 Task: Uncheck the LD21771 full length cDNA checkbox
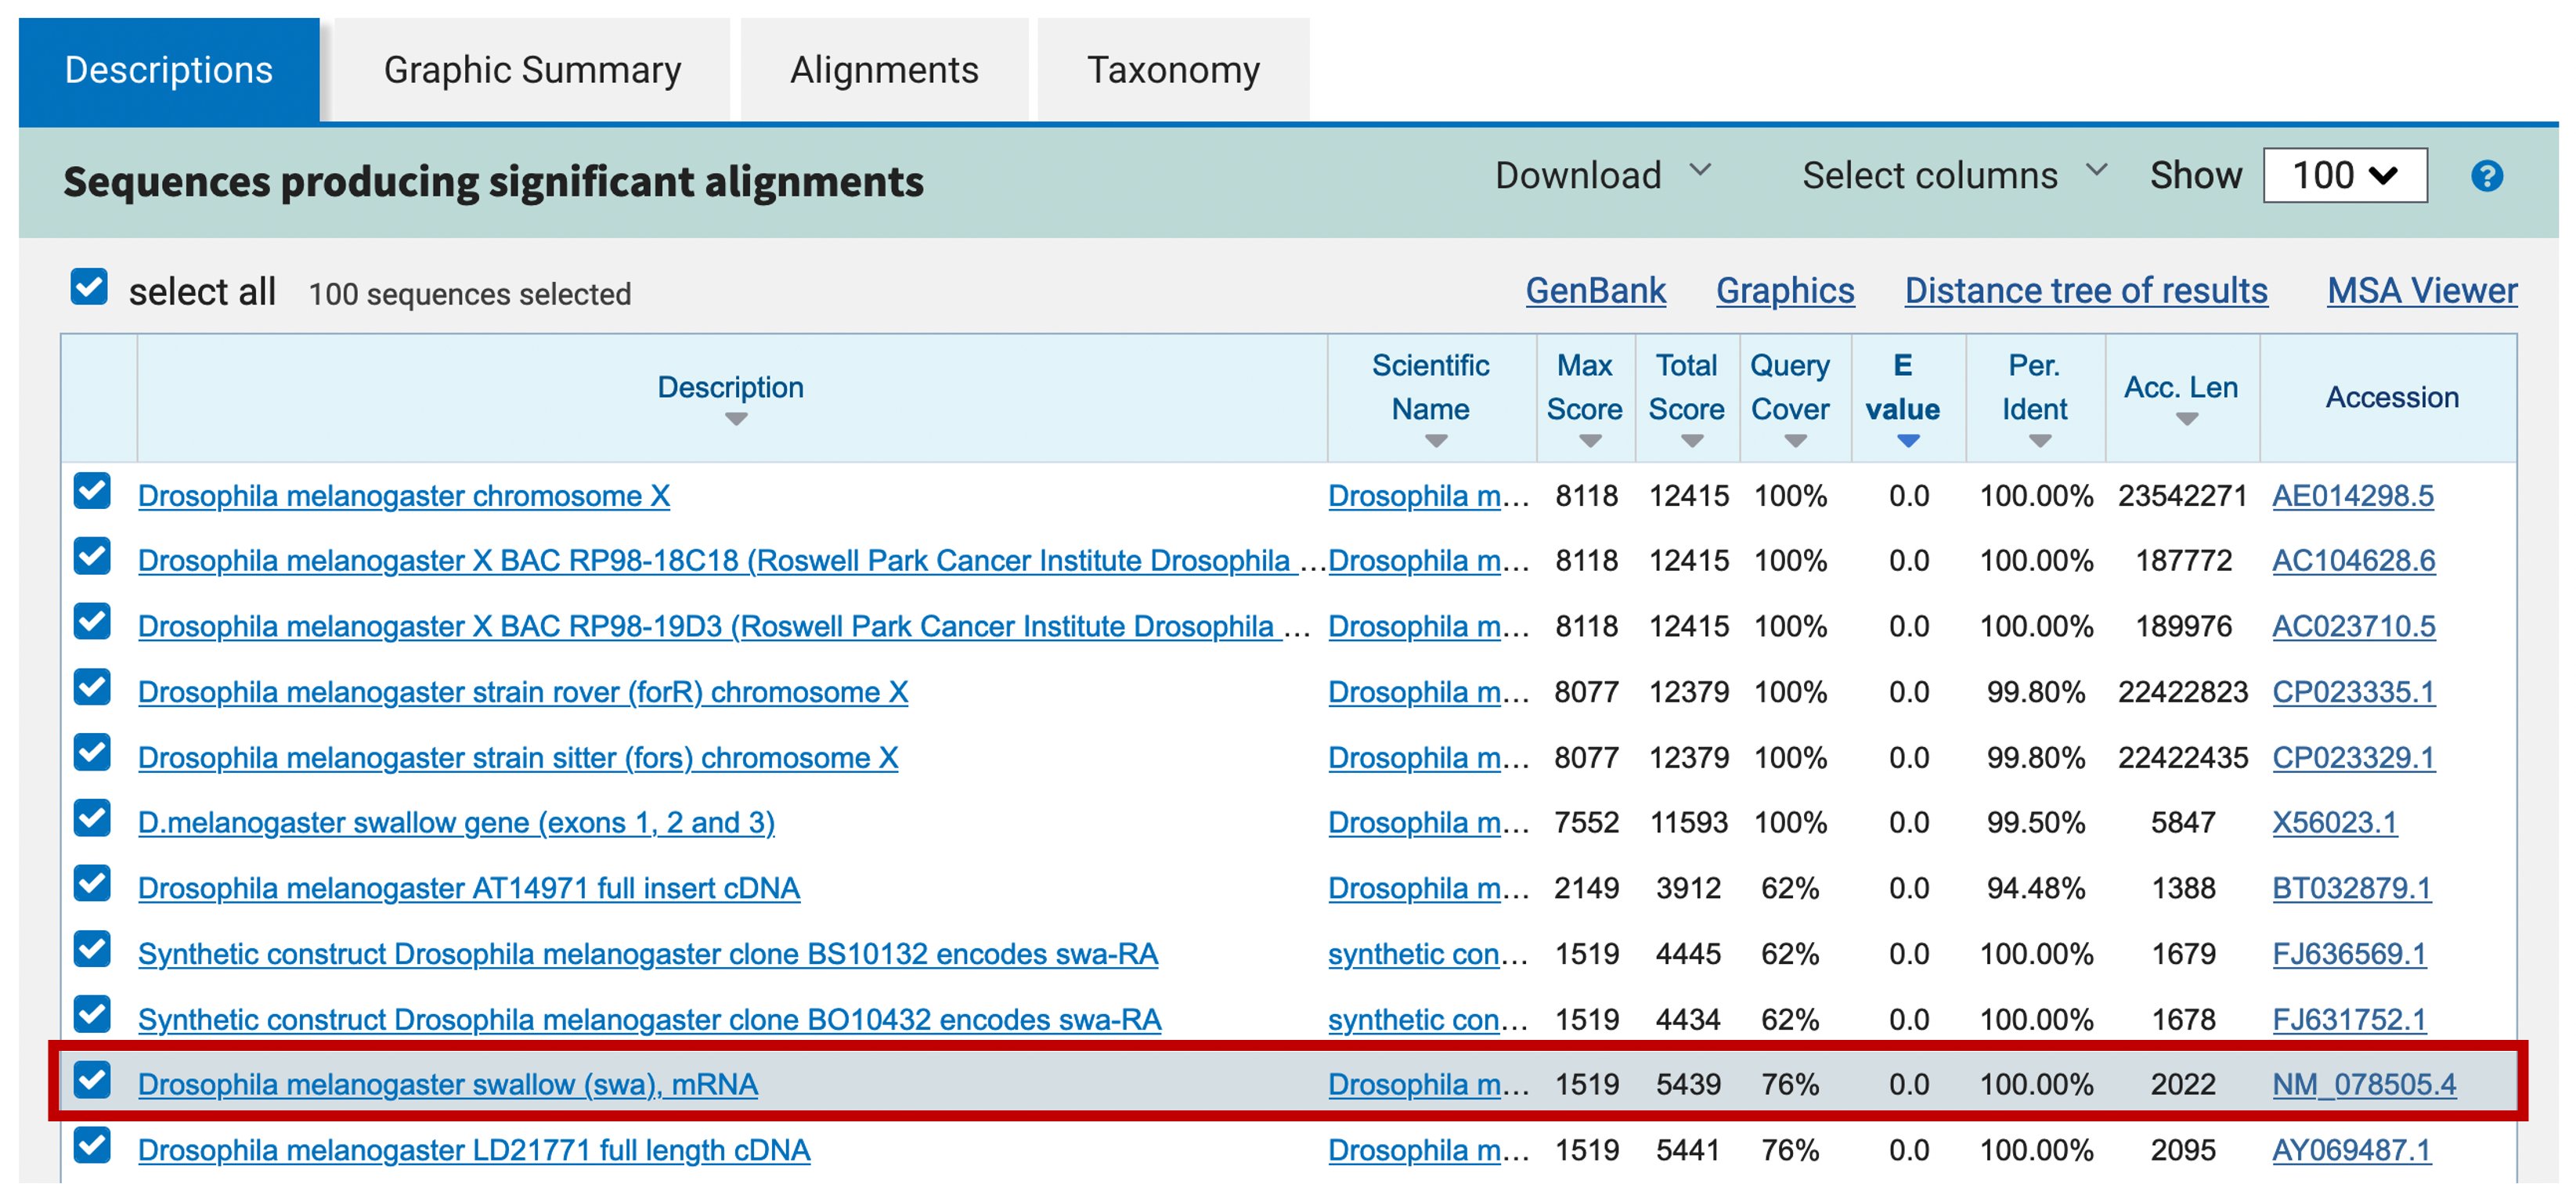click(92, 1146)
